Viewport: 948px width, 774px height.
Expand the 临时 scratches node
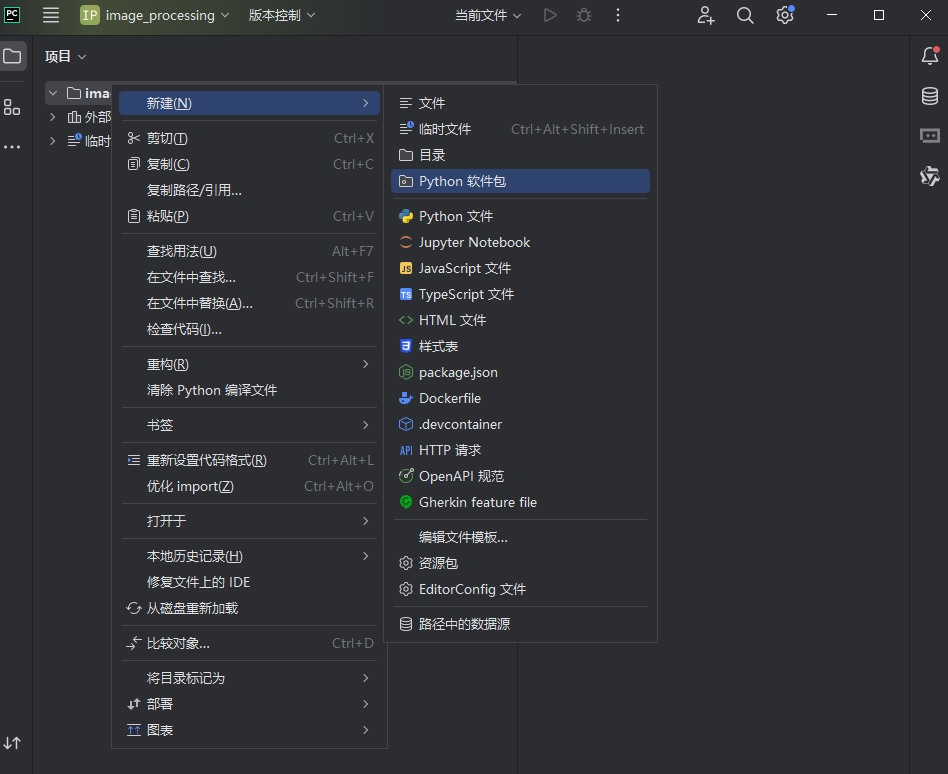point(53,141)
